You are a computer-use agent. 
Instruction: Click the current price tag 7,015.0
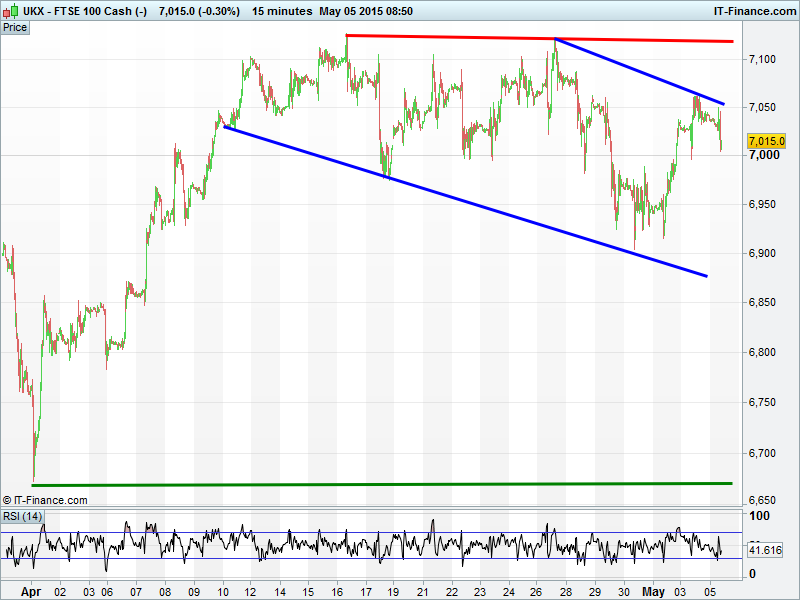coord(766,141)
